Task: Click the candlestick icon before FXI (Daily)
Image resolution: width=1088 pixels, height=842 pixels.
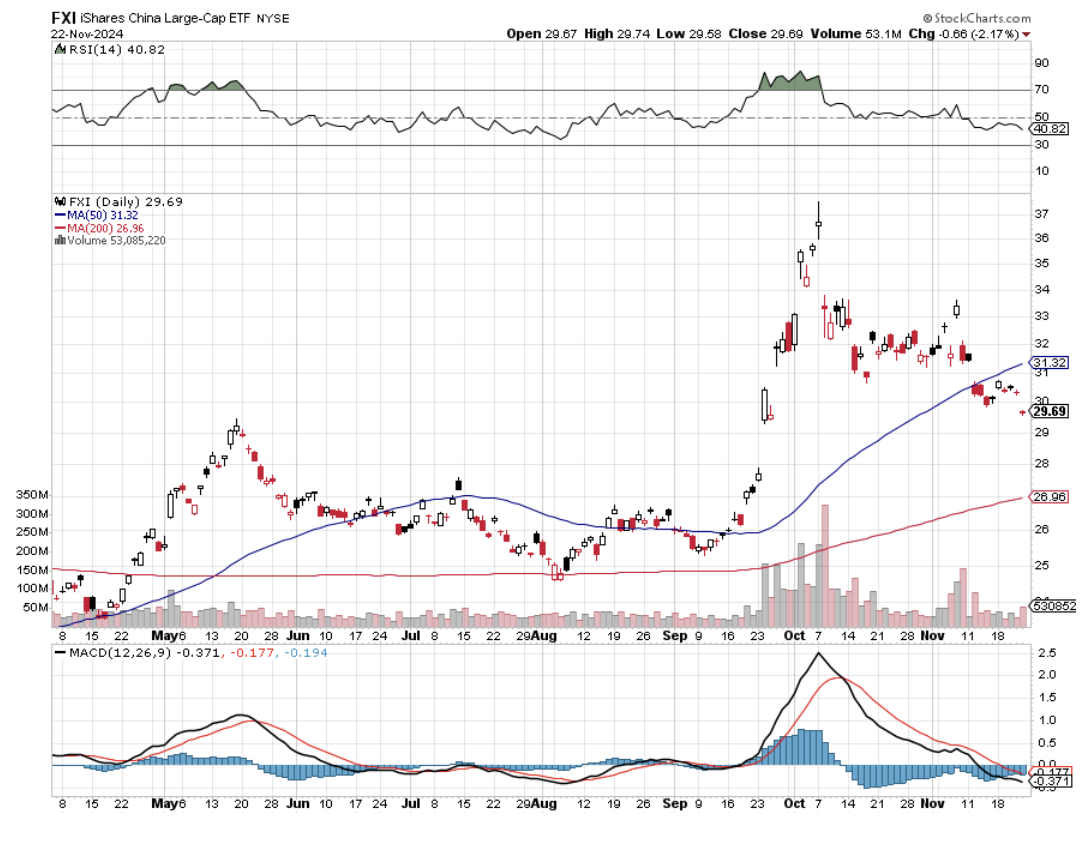Action: 58,201
